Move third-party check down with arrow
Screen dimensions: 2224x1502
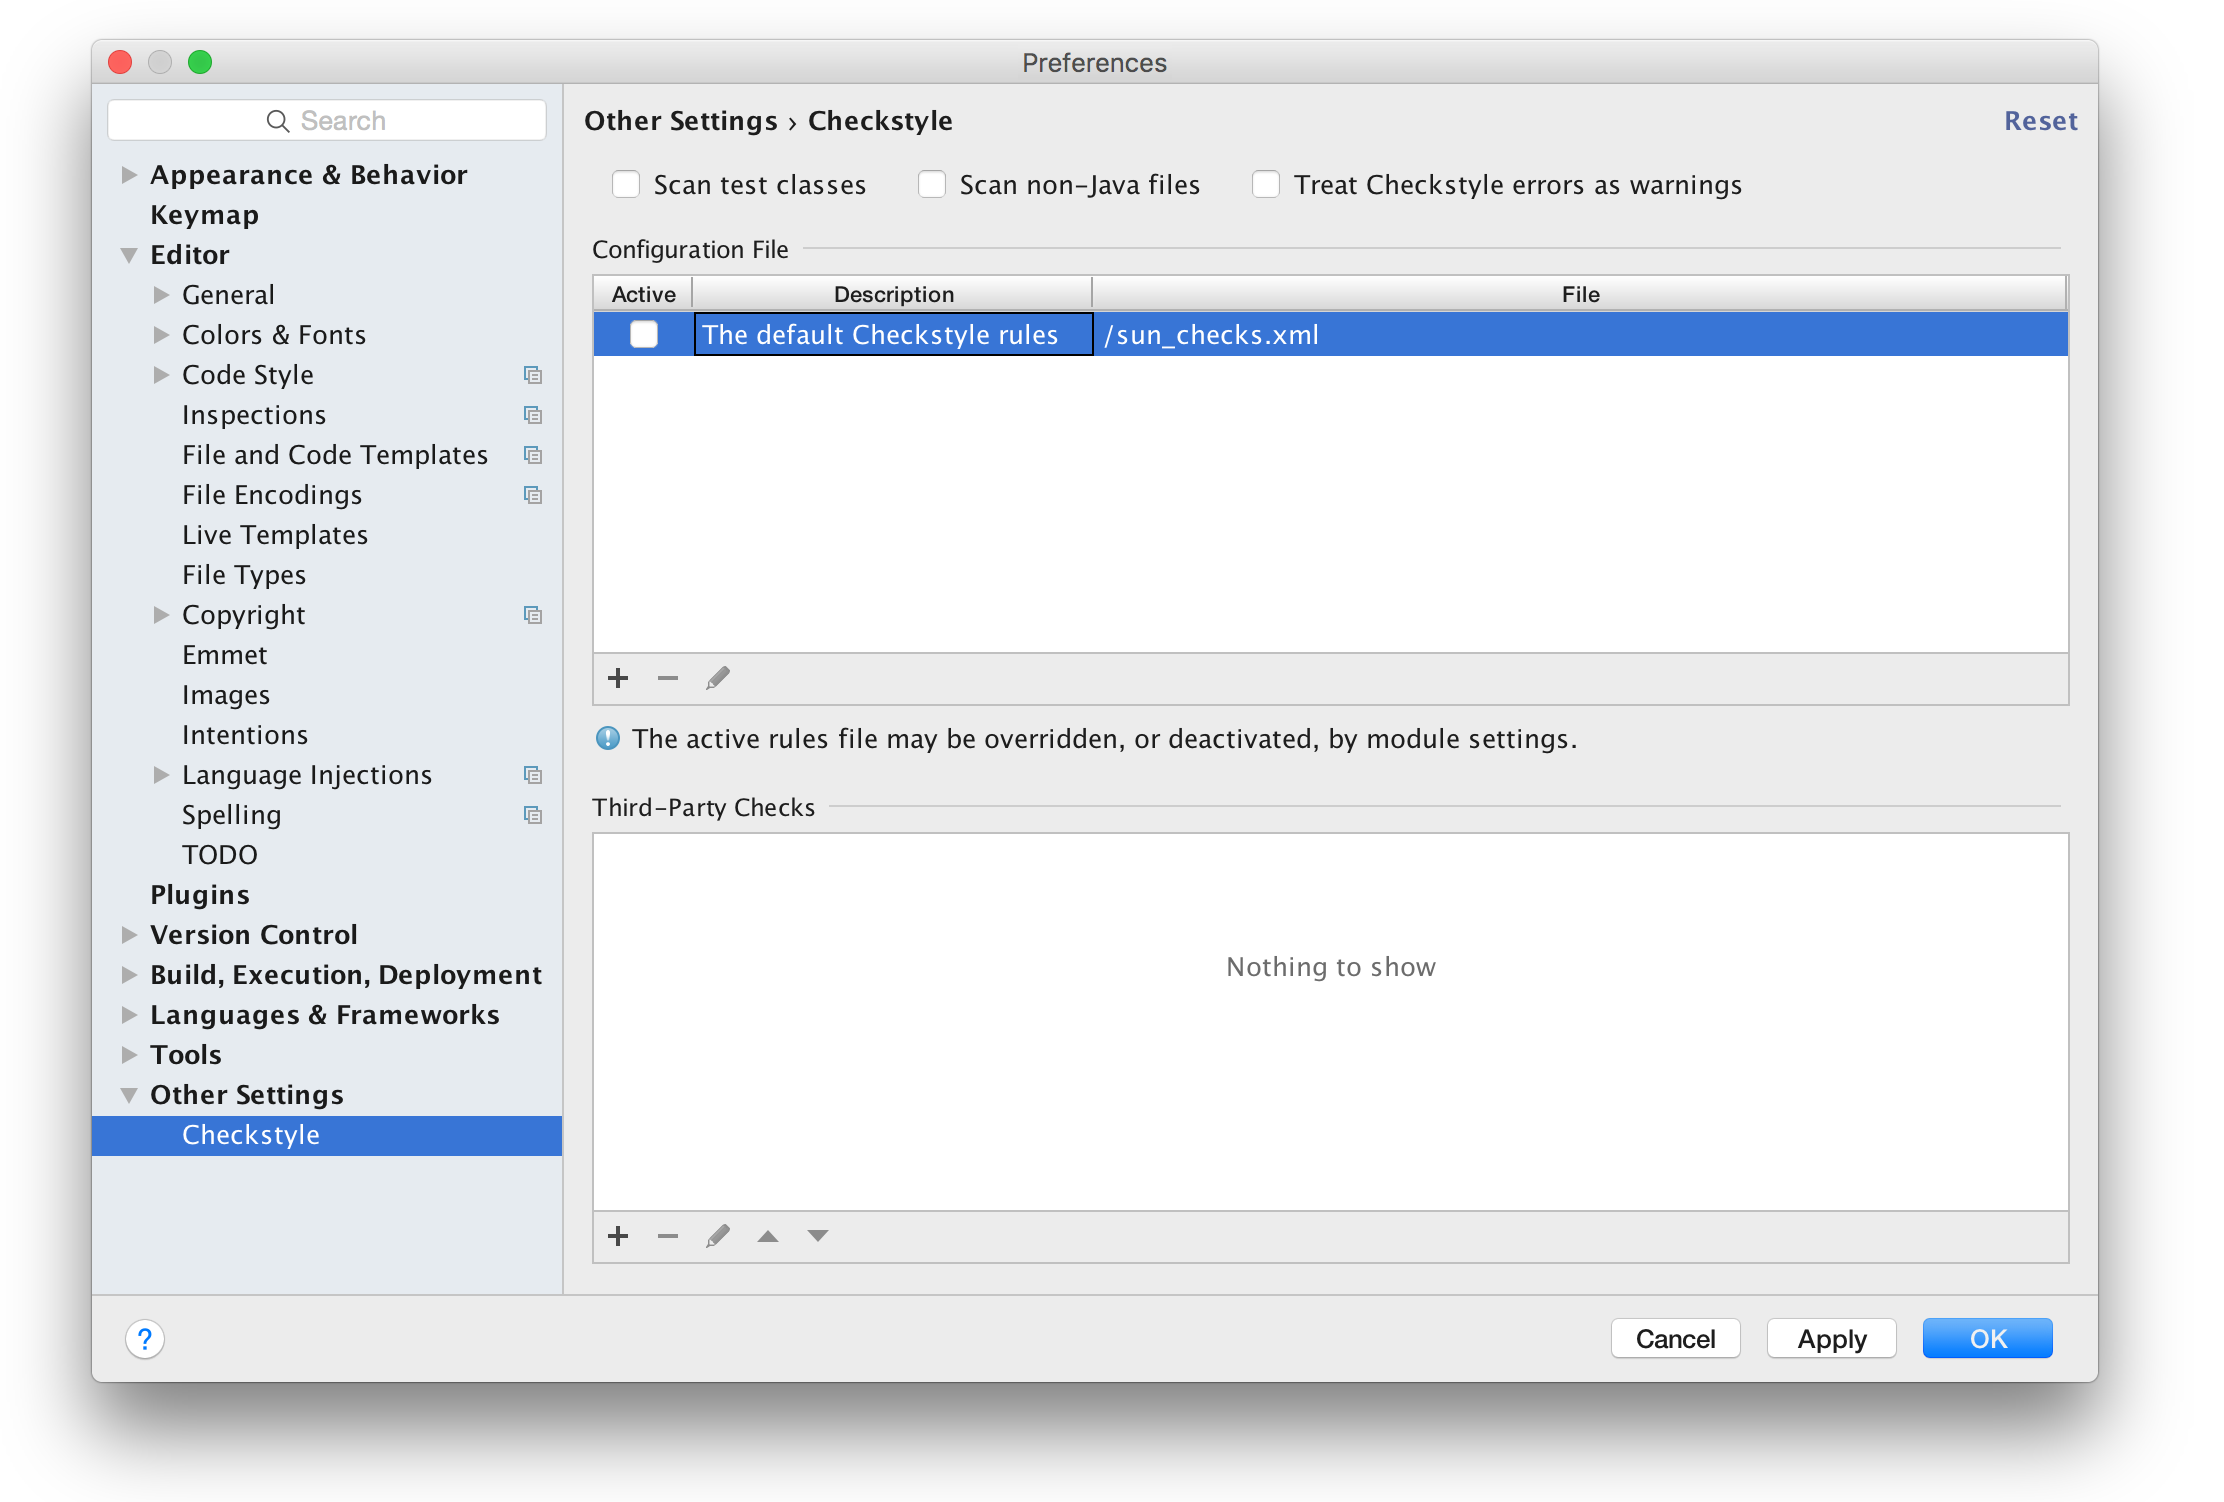818,1236
